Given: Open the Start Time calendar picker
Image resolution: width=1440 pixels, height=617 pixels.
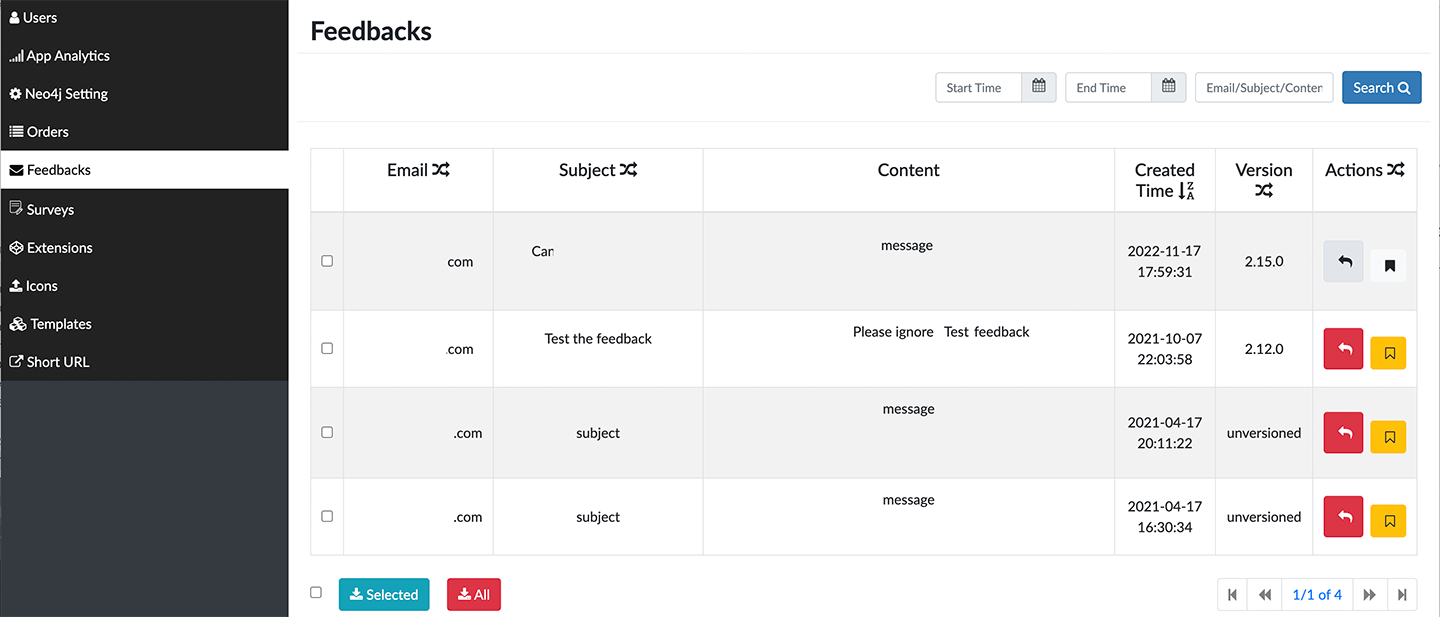Looking at the screenshot, I should coord(1038,87).
